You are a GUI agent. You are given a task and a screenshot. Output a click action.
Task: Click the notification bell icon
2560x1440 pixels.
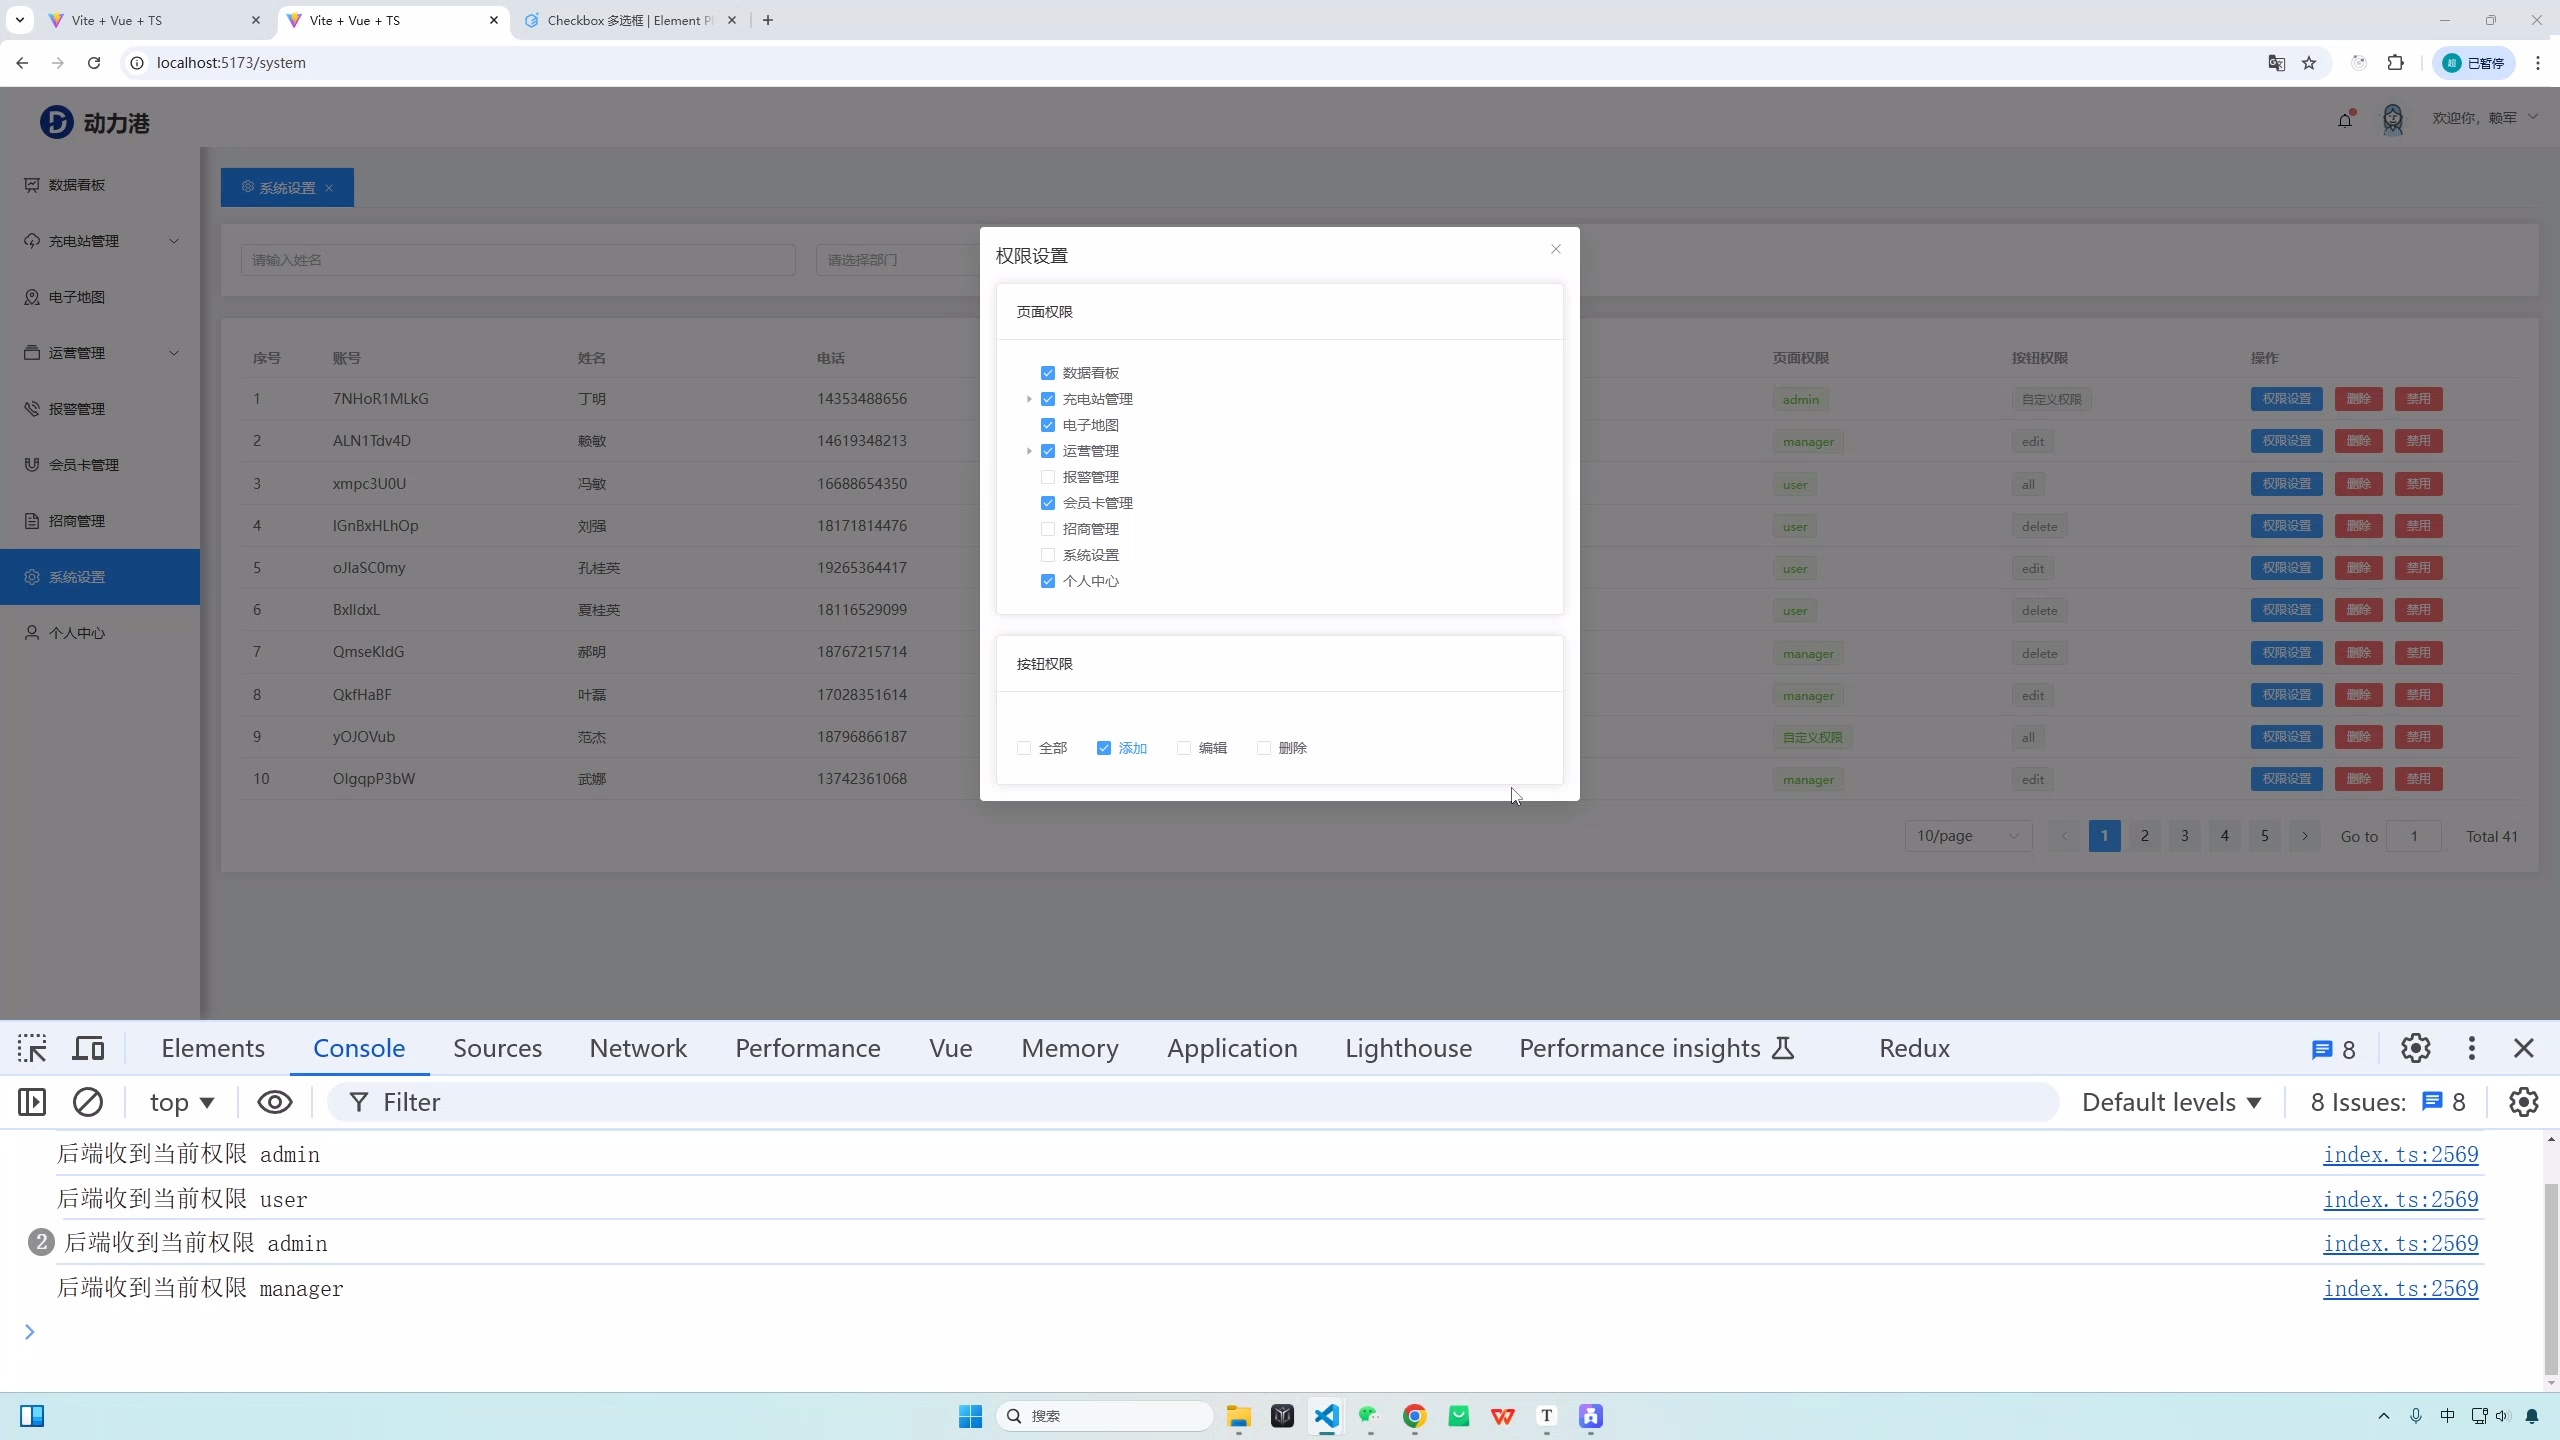tap(2345, 120)
